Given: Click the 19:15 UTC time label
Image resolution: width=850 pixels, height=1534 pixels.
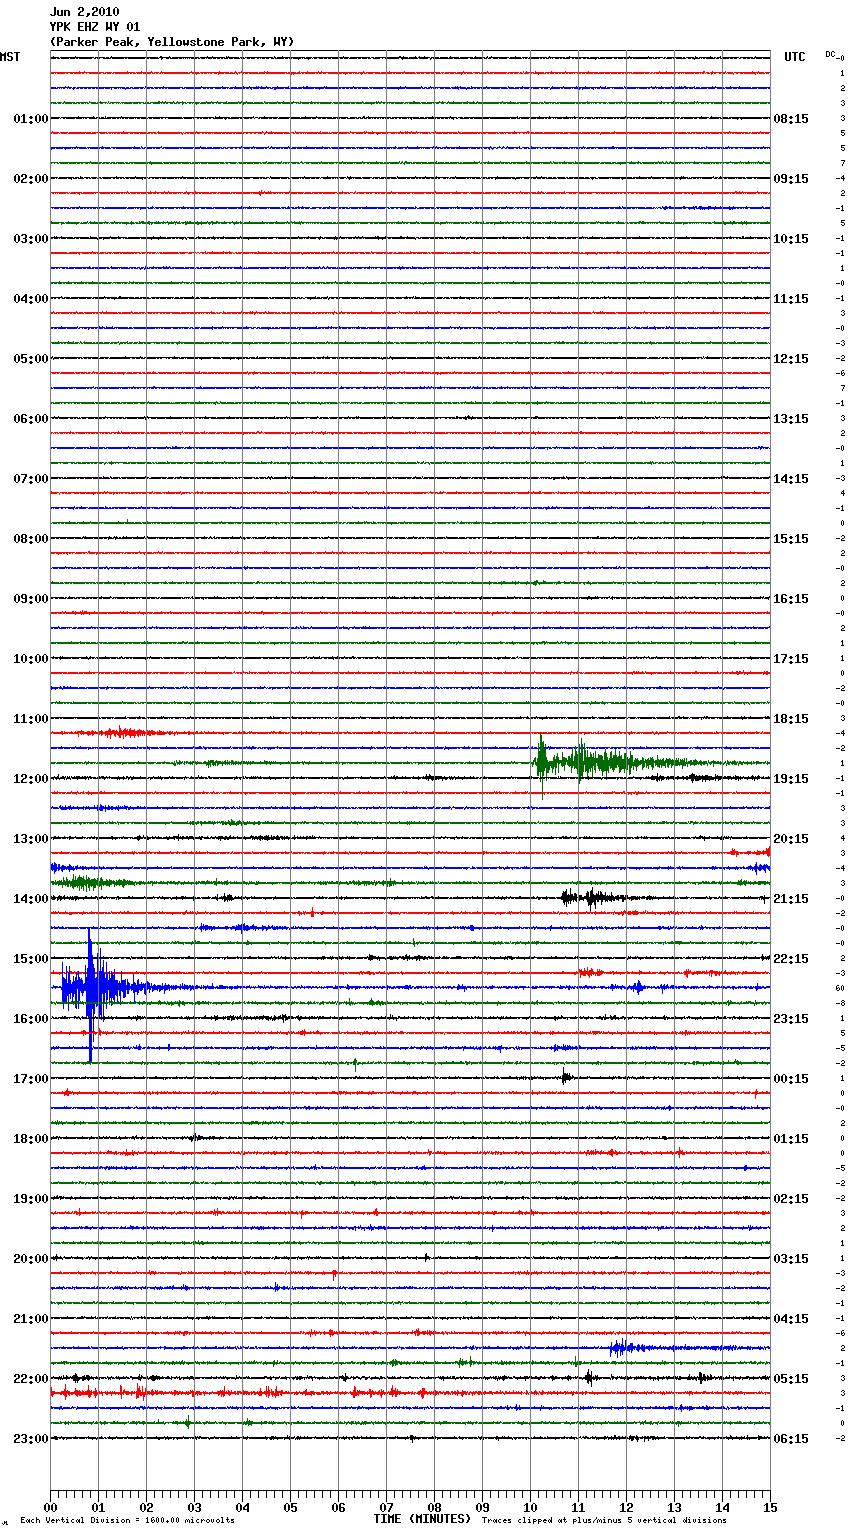Looking at the screenshot, I should [x=791, y=779].
